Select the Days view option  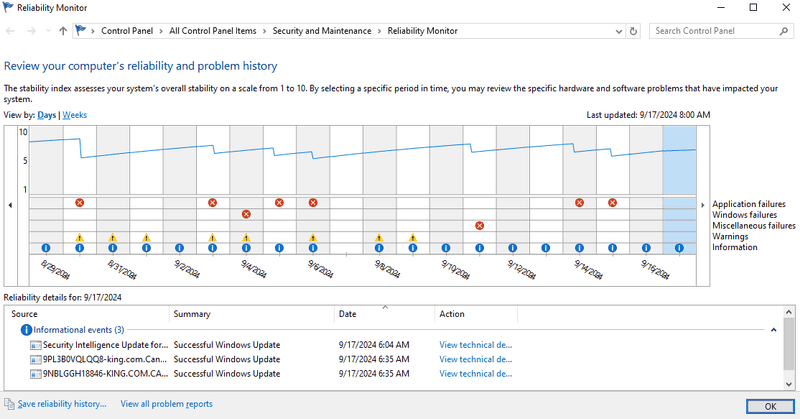47,115
